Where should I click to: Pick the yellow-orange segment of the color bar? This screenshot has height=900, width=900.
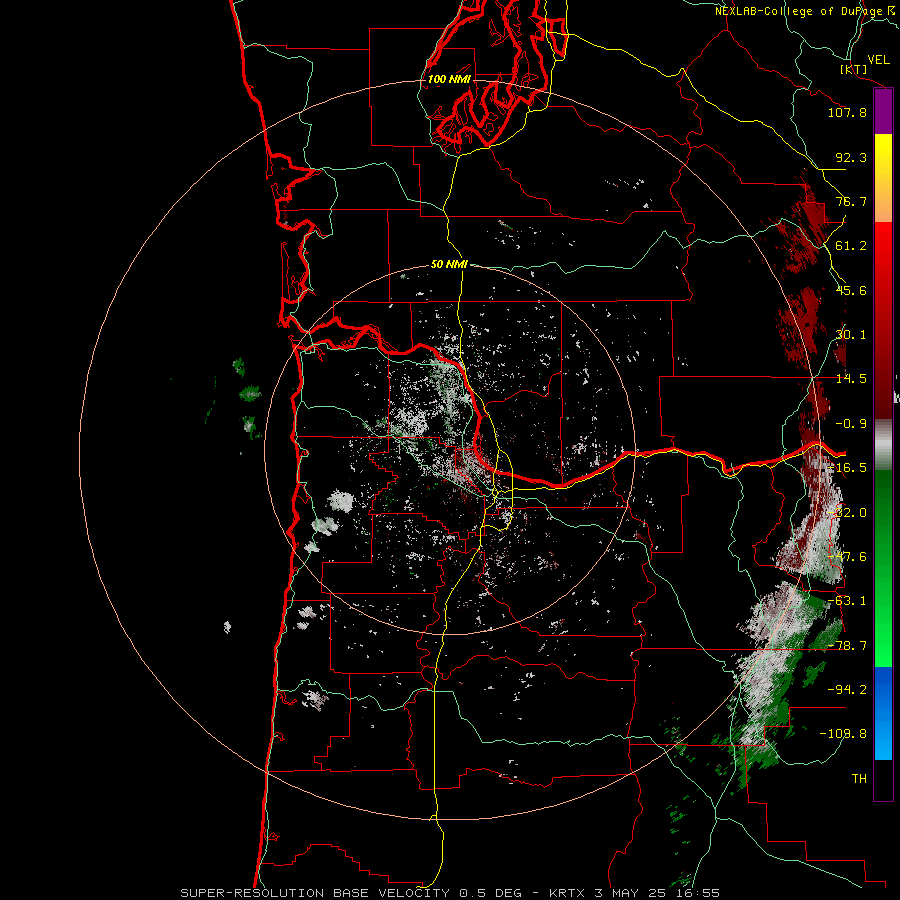pyautogui.click(x=883, y=179)
